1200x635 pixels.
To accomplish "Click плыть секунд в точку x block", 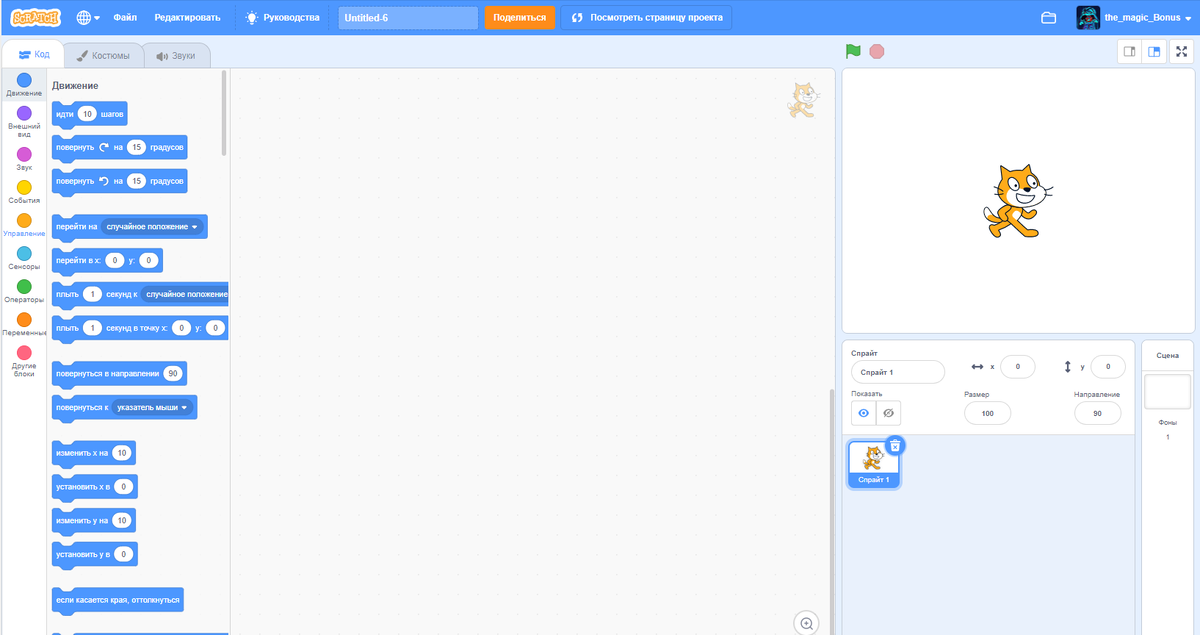I will pos(140,328).
